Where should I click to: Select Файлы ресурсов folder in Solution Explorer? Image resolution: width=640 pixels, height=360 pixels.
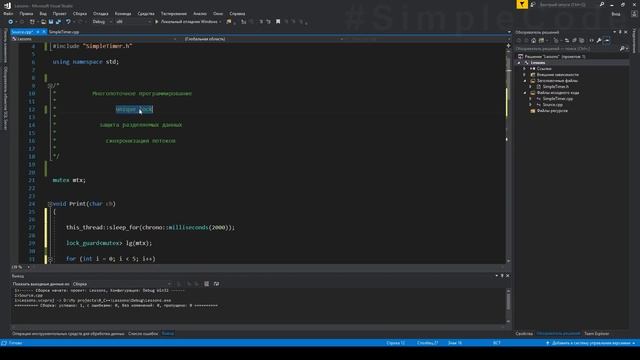(552, 111)
